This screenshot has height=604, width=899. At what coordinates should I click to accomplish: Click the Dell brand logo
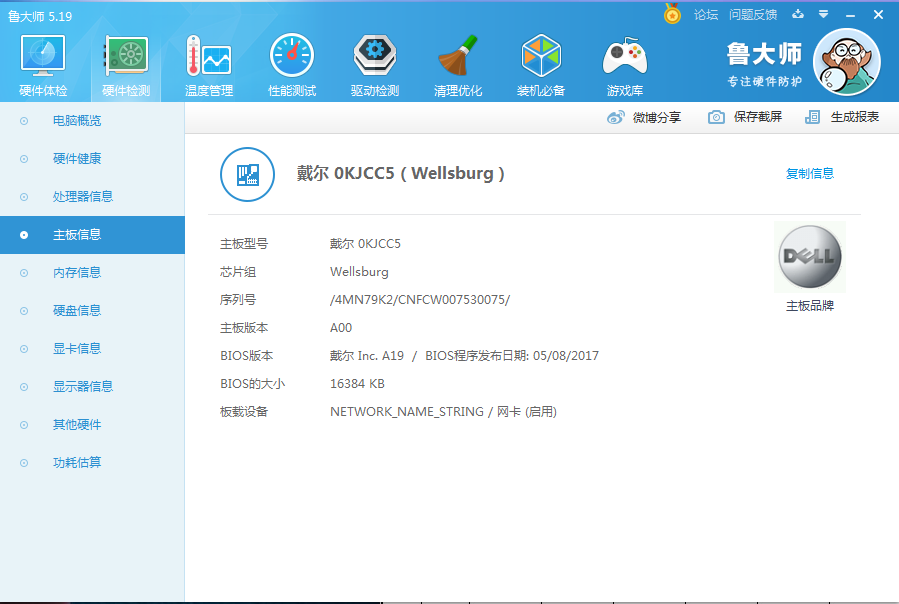(x=810, y=257)
